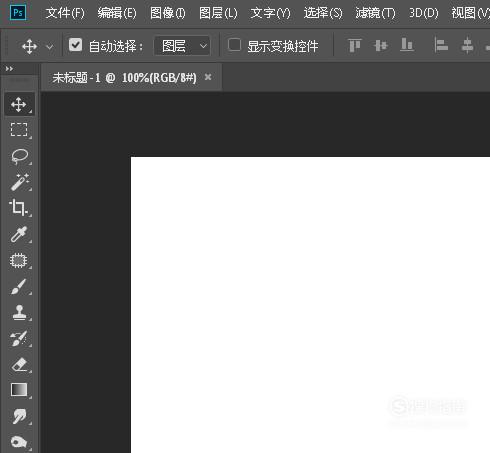Click the align top edges button
490x453 pixels.
354,45
